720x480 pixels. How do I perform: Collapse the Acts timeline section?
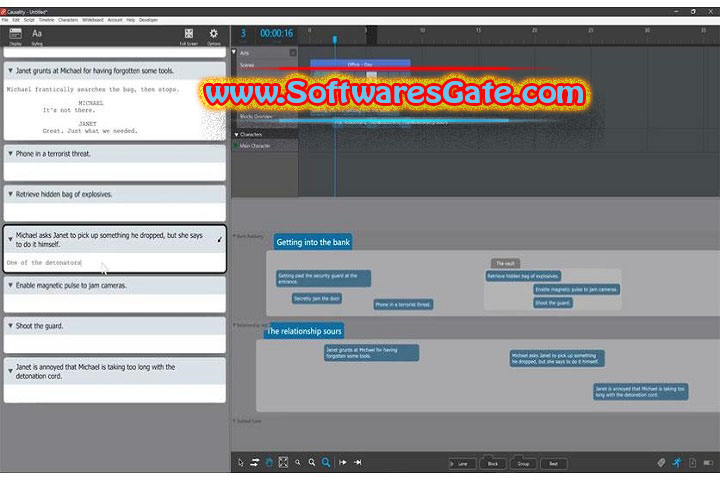[234, 52]
